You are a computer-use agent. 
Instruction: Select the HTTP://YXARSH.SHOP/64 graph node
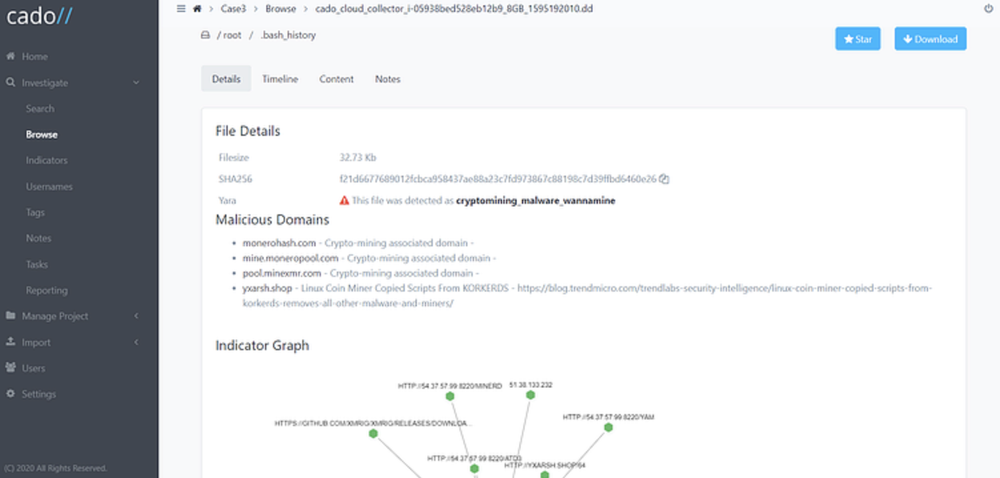[544, 474]
